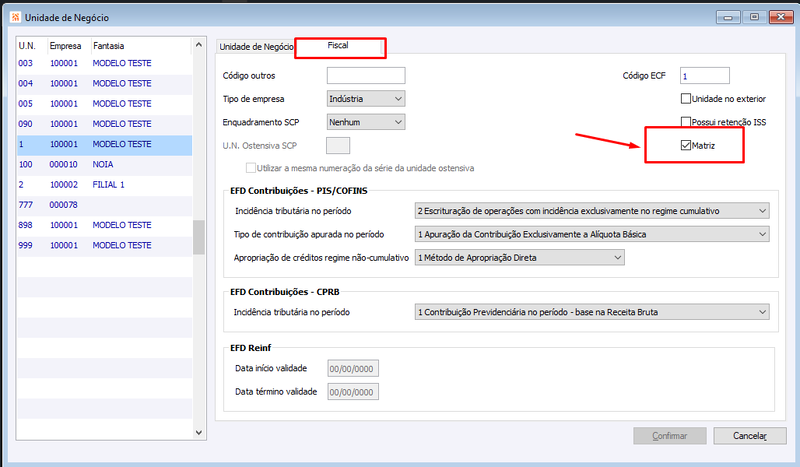Open the Unidade de Negócio tab
This screenshot has width=800, height=467.
tap(256, 46)
